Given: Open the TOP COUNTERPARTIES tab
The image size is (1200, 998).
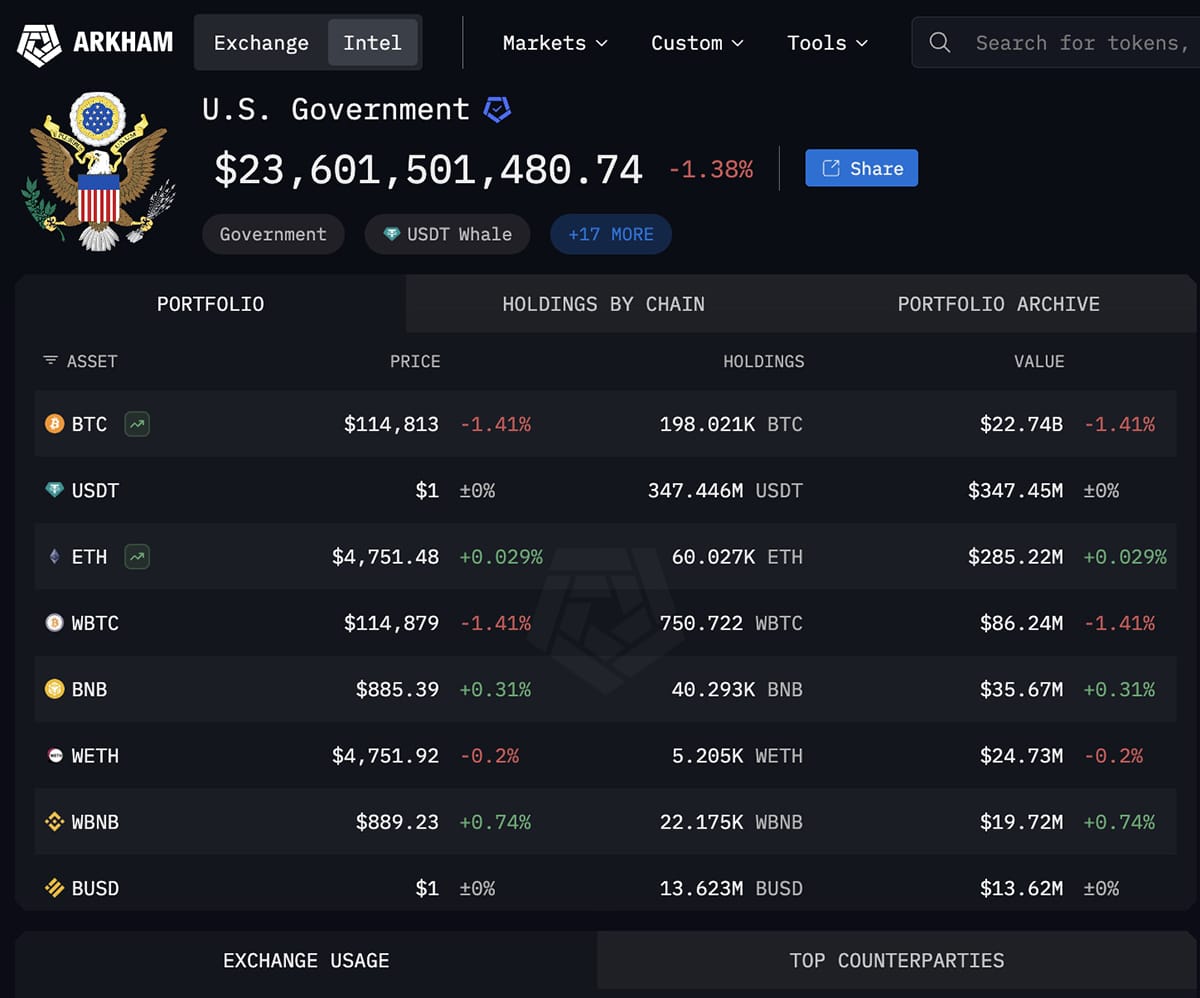Looking at the screenshot, I should pos(897,961).
